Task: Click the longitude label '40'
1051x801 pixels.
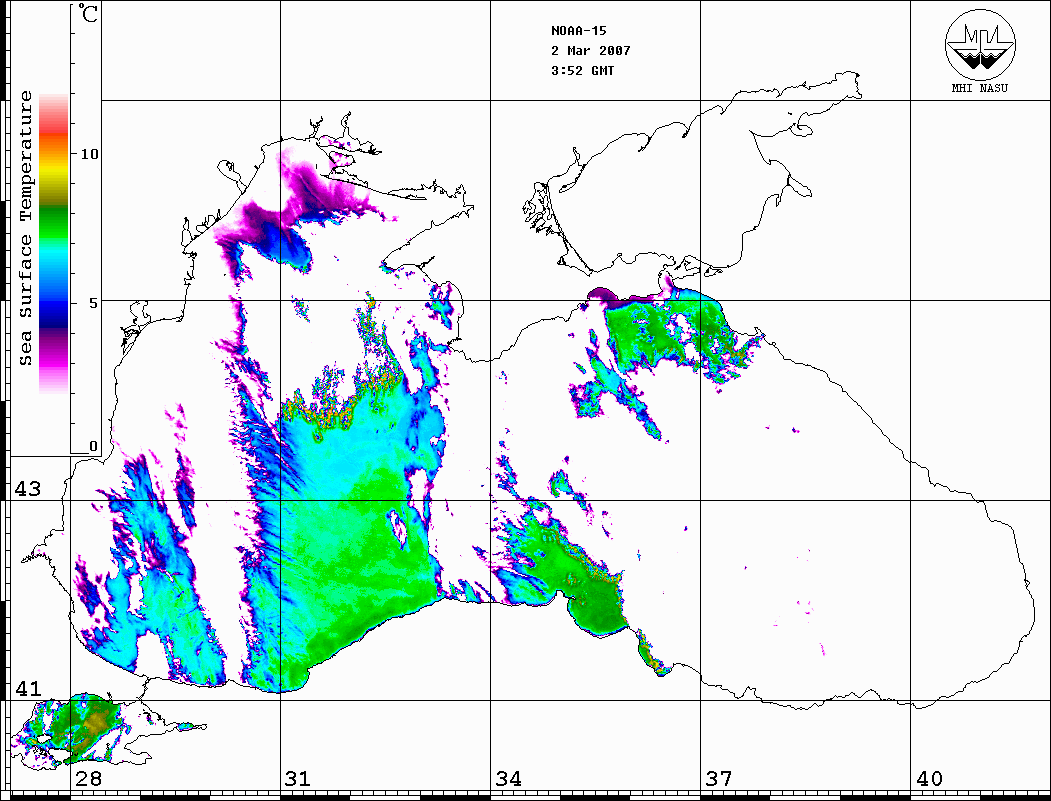Action: tap(929, 778)
